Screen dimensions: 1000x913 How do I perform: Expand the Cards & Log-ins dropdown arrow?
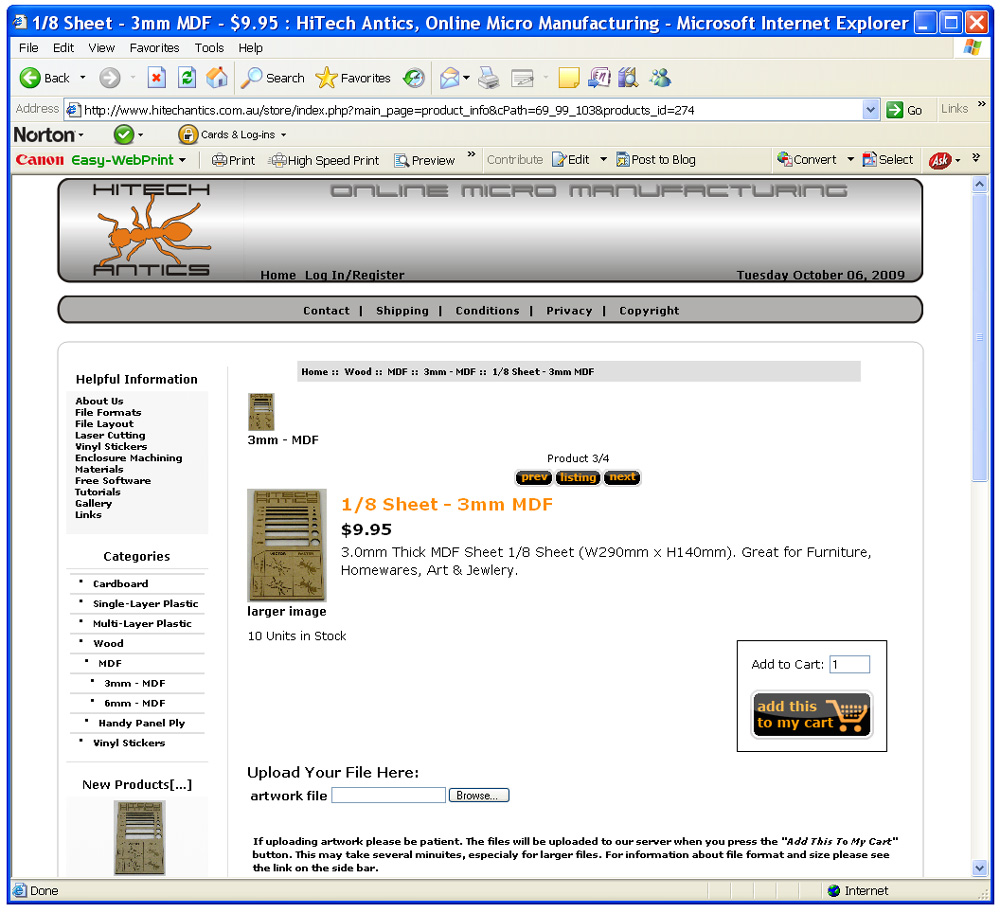(283, 135)
